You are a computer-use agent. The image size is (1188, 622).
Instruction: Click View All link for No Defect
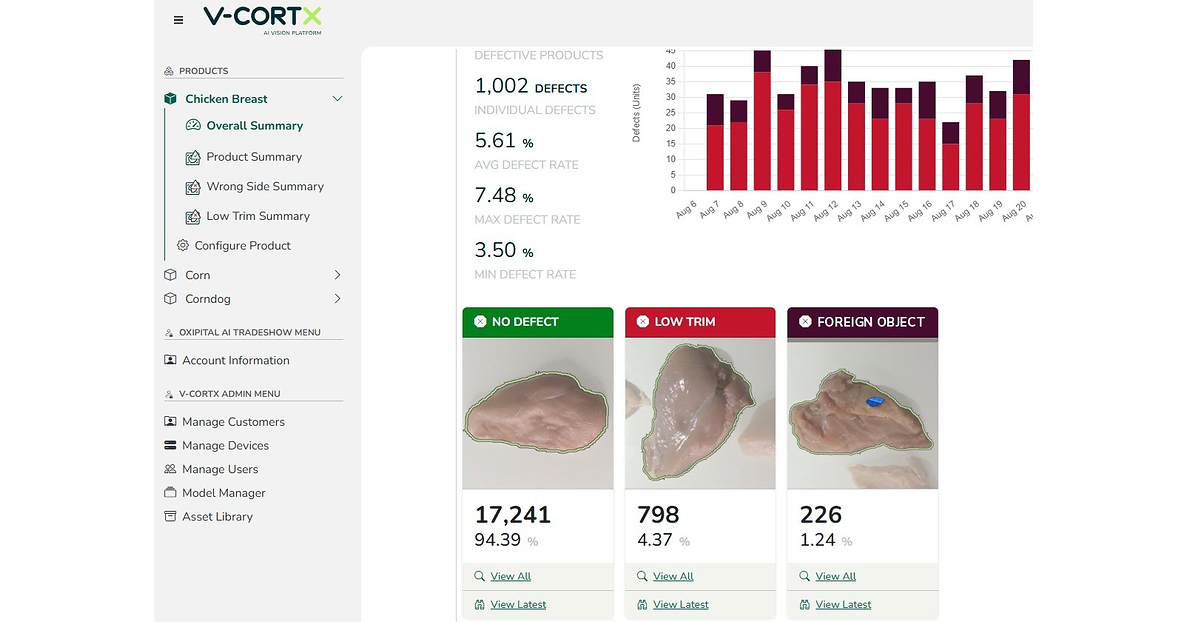[511, 577]
